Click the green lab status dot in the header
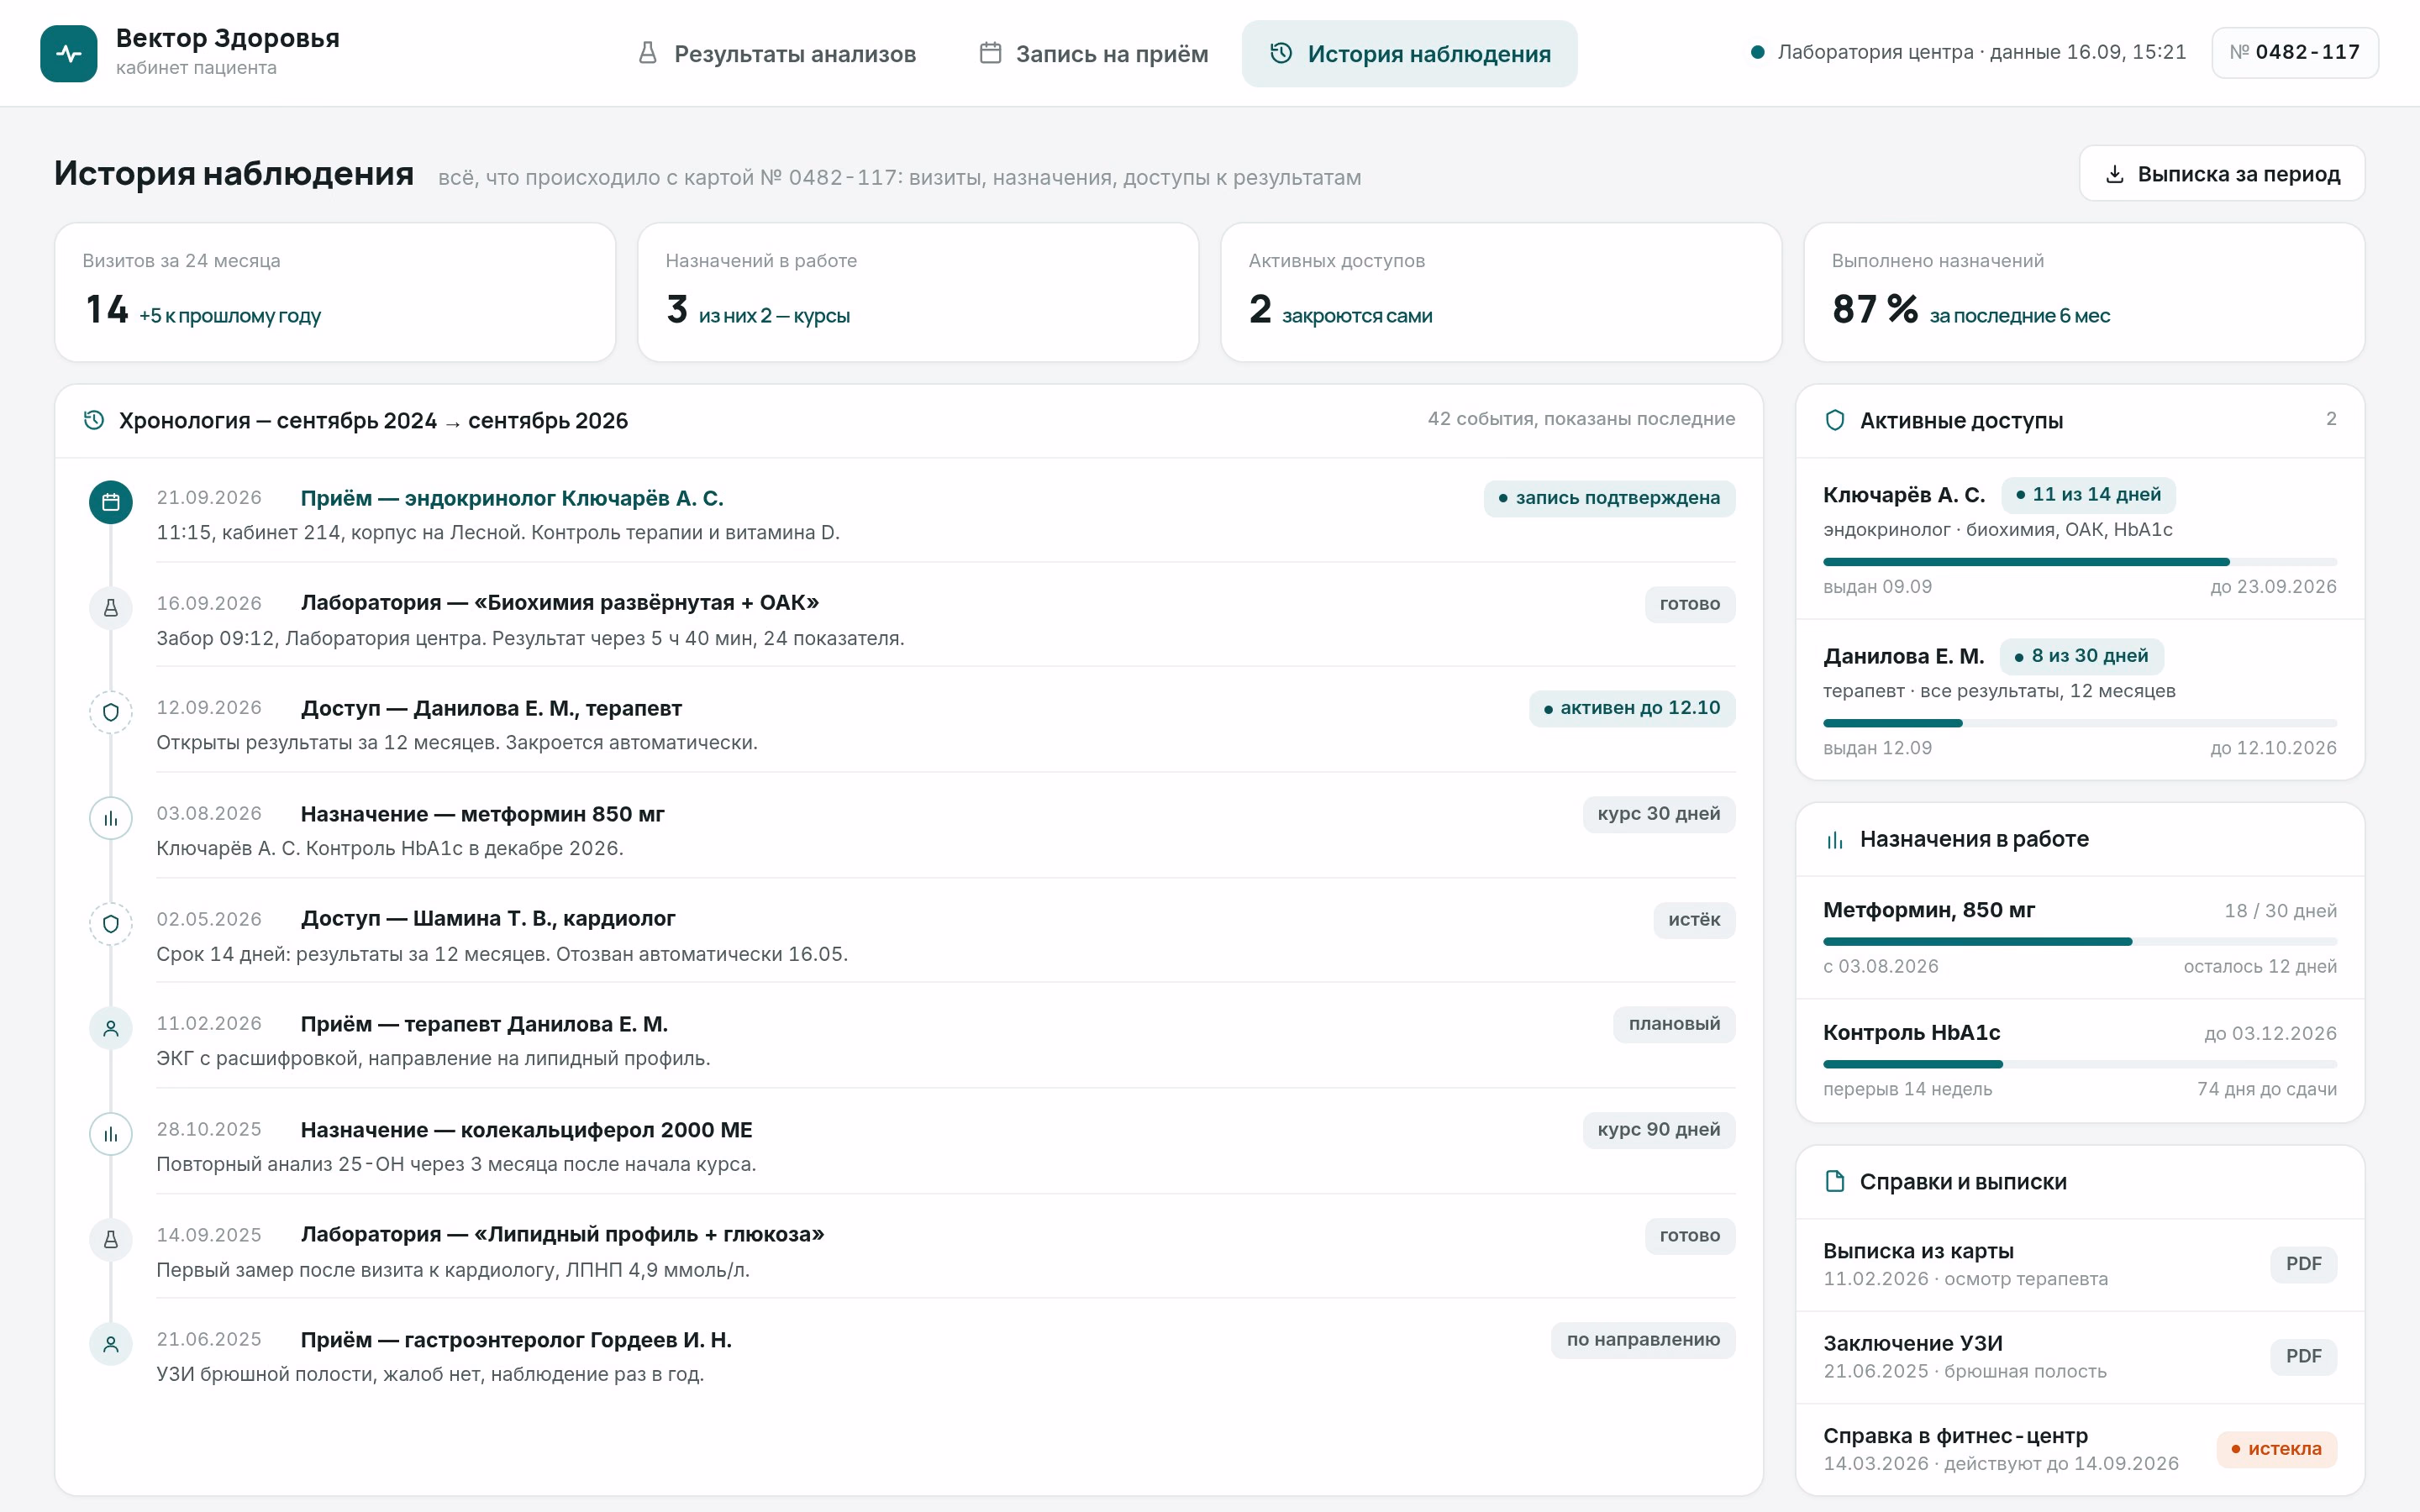The image size is (2420, 1512). tap(1757, 52)
